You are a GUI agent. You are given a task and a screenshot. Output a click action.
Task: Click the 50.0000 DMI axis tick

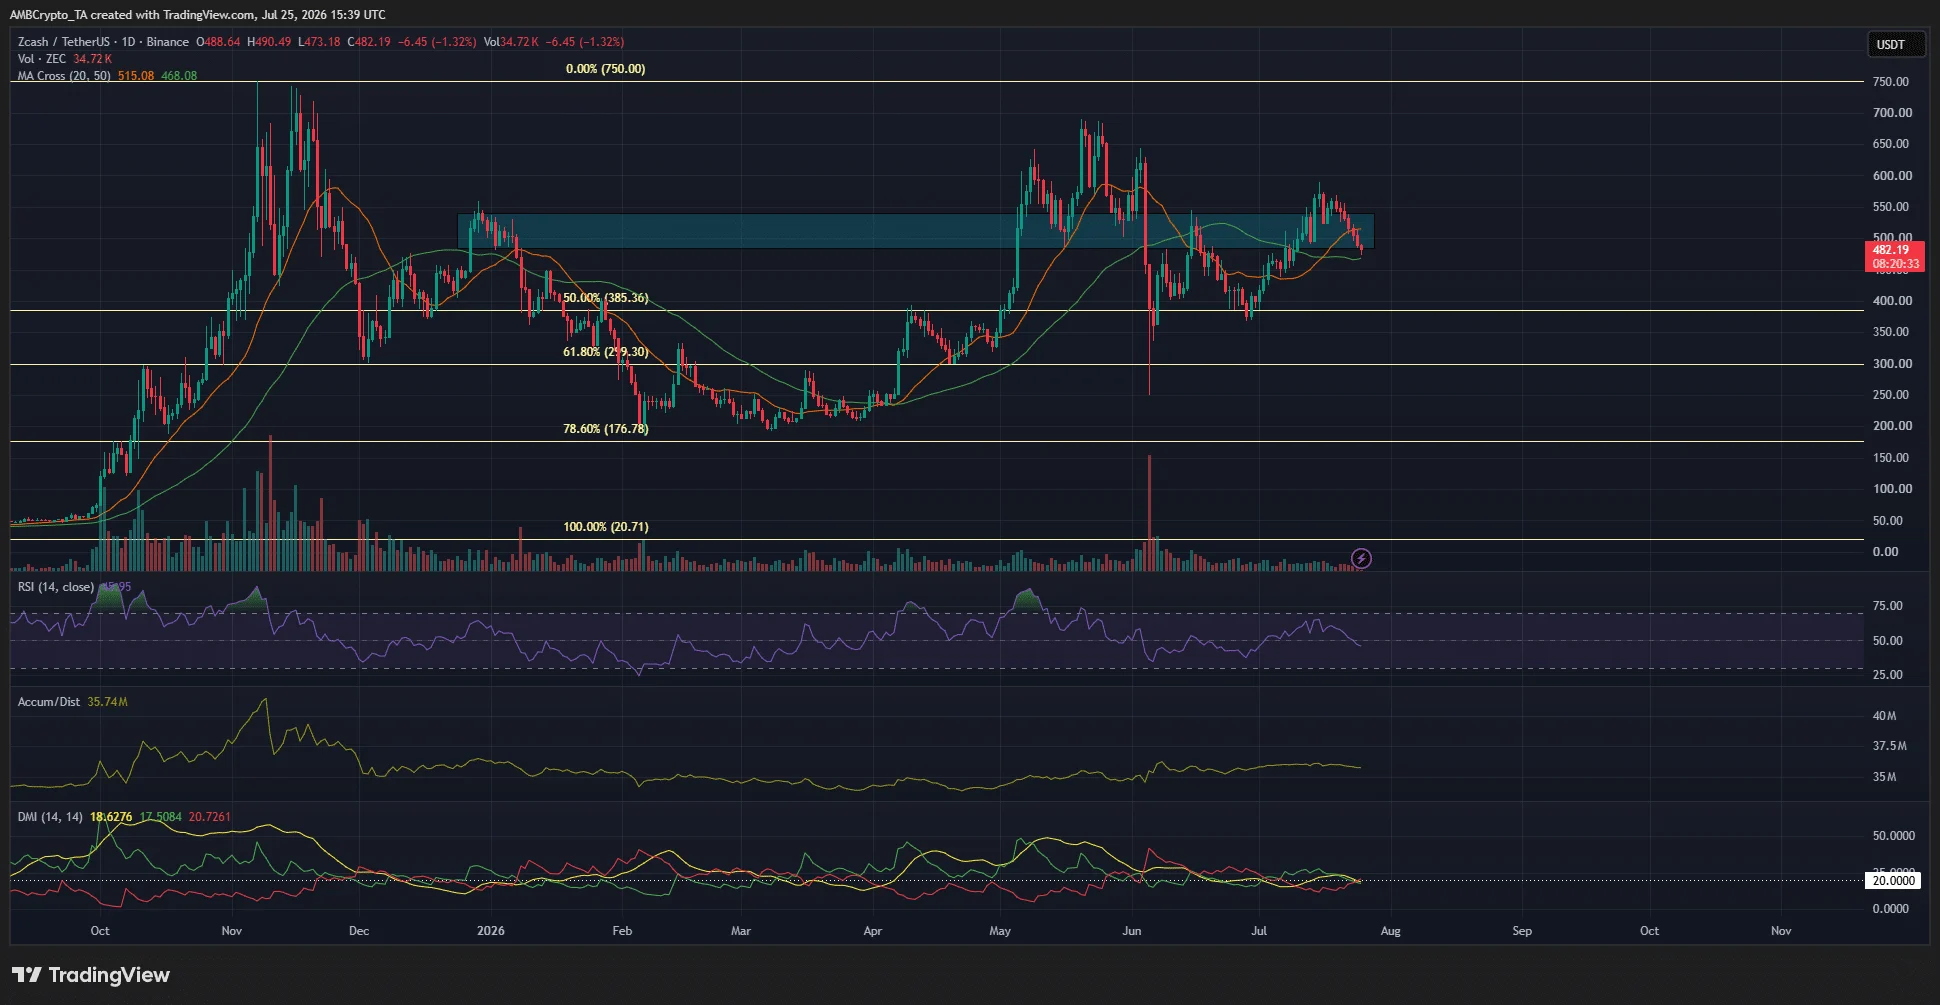pos(1894,836)
